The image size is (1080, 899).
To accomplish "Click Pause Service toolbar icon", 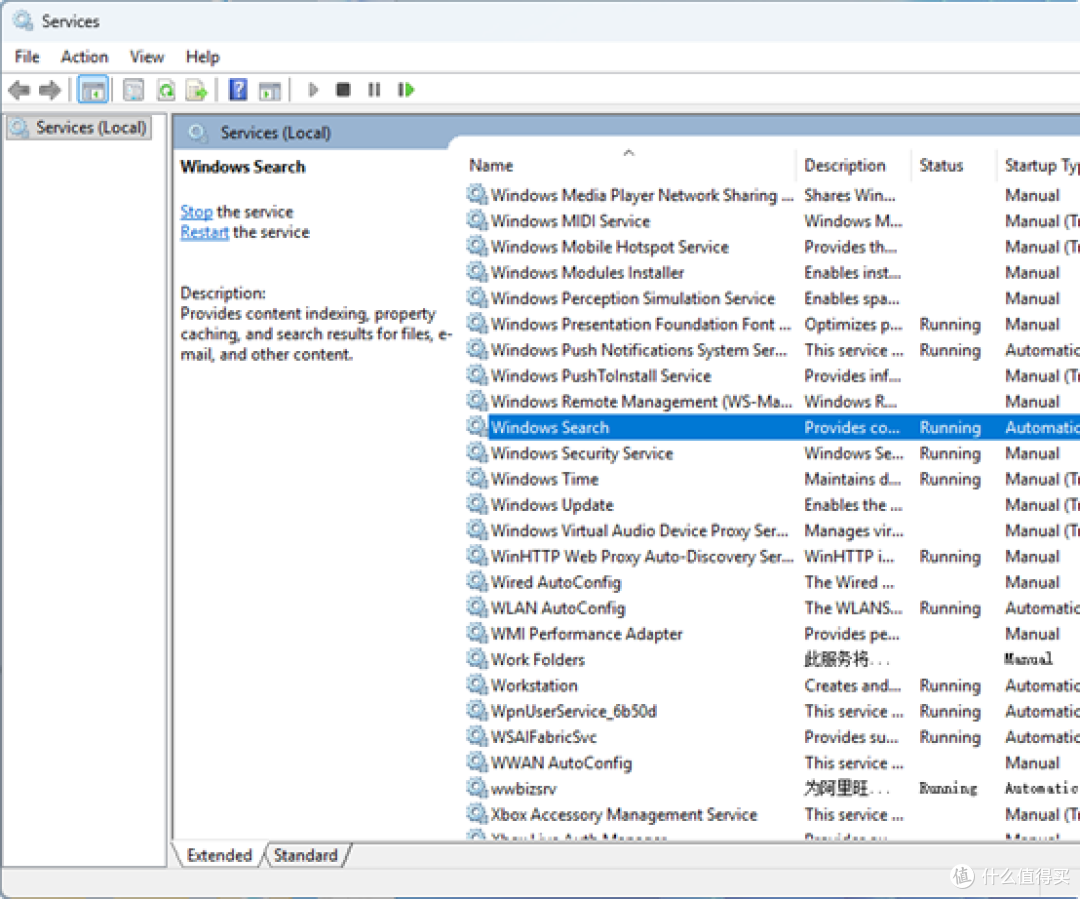I will point(374,90).
